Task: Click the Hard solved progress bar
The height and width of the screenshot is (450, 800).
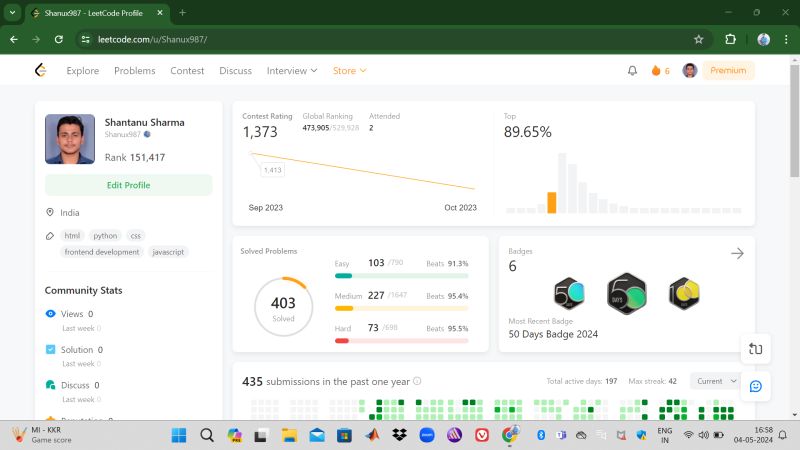Action: (402, 341)
